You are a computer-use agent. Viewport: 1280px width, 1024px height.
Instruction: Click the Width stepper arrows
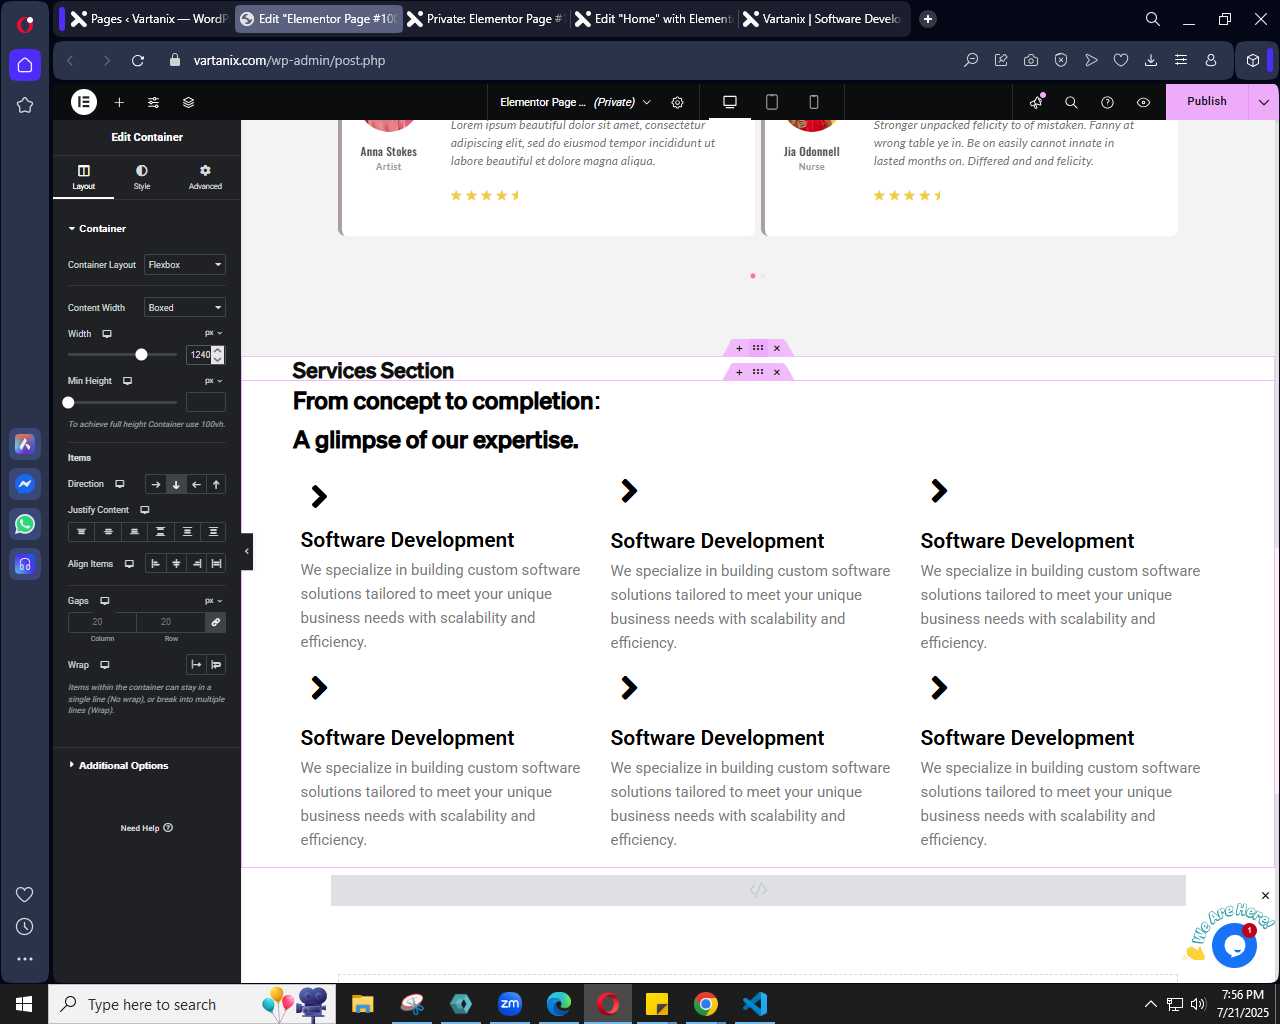point(218,354)
